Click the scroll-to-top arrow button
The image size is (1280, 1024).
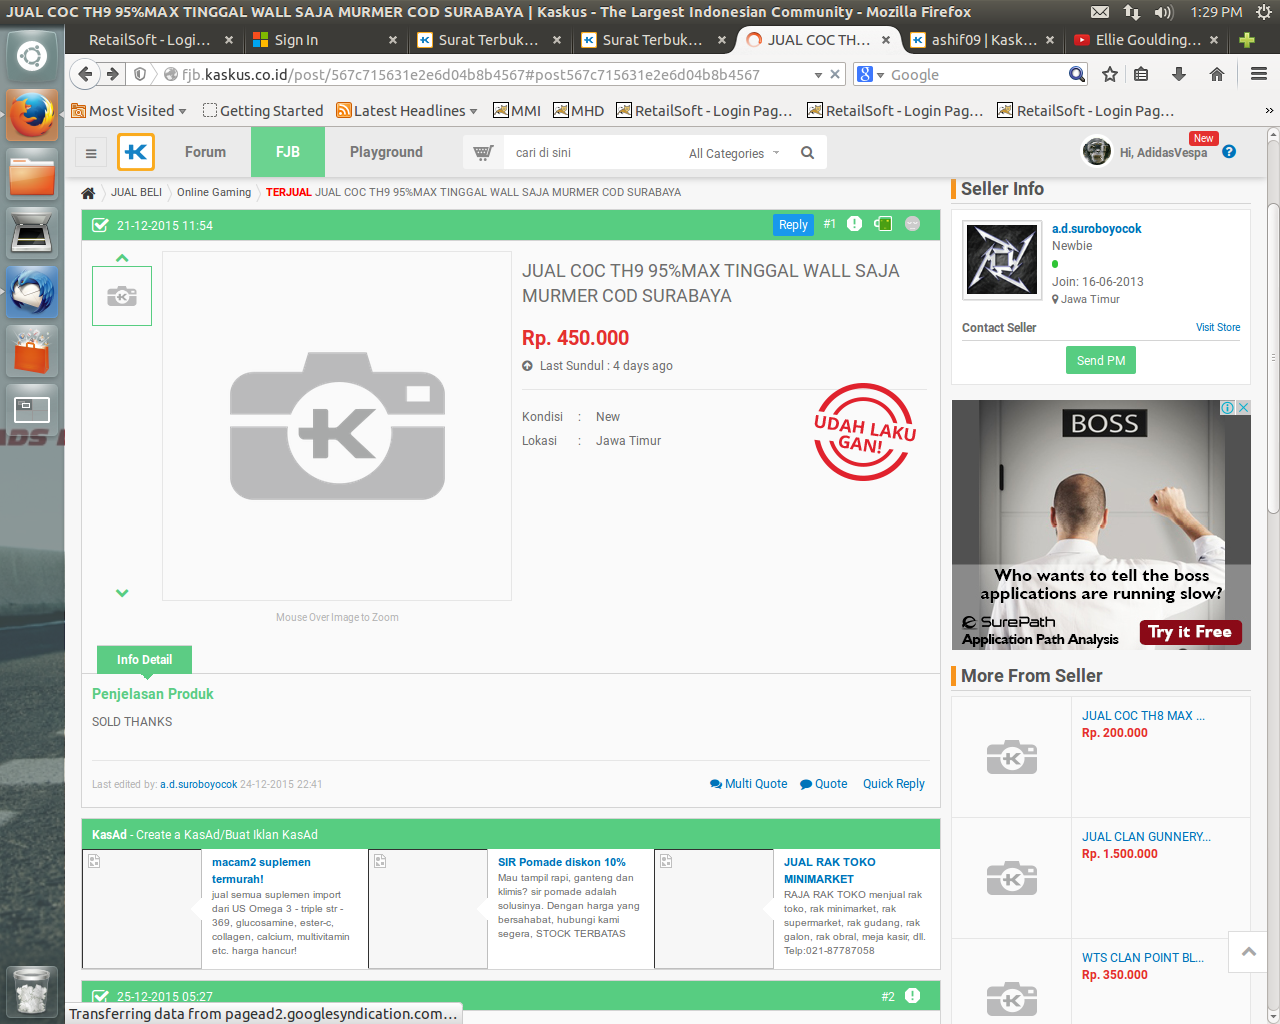[1249, 952]
